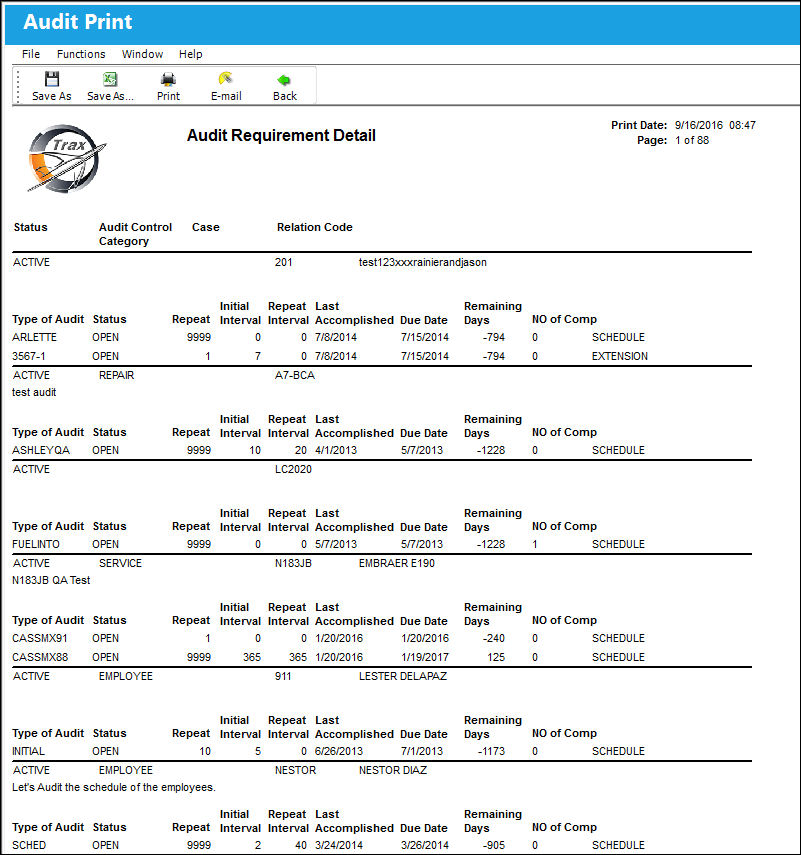Screen dimensions: 801x855
Task: Click the toolbar drag handle dots
Action: [18, 86]
